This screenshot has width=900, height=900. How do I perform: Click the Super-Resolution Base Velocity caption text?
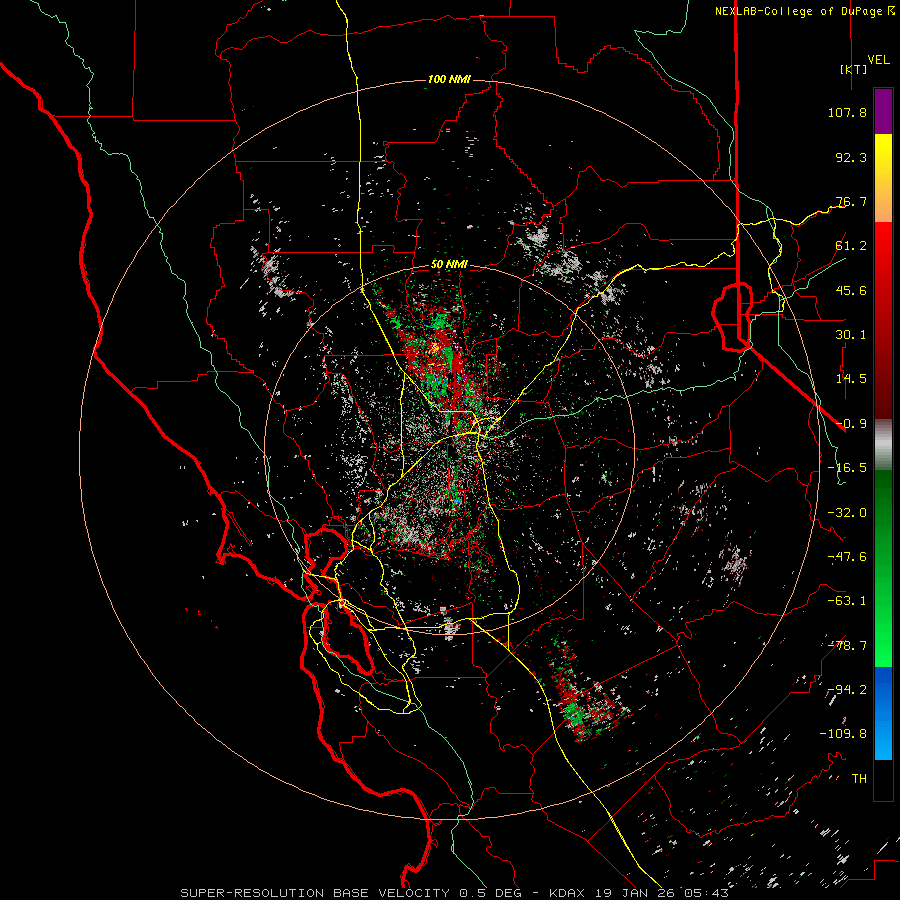(454, 893)
